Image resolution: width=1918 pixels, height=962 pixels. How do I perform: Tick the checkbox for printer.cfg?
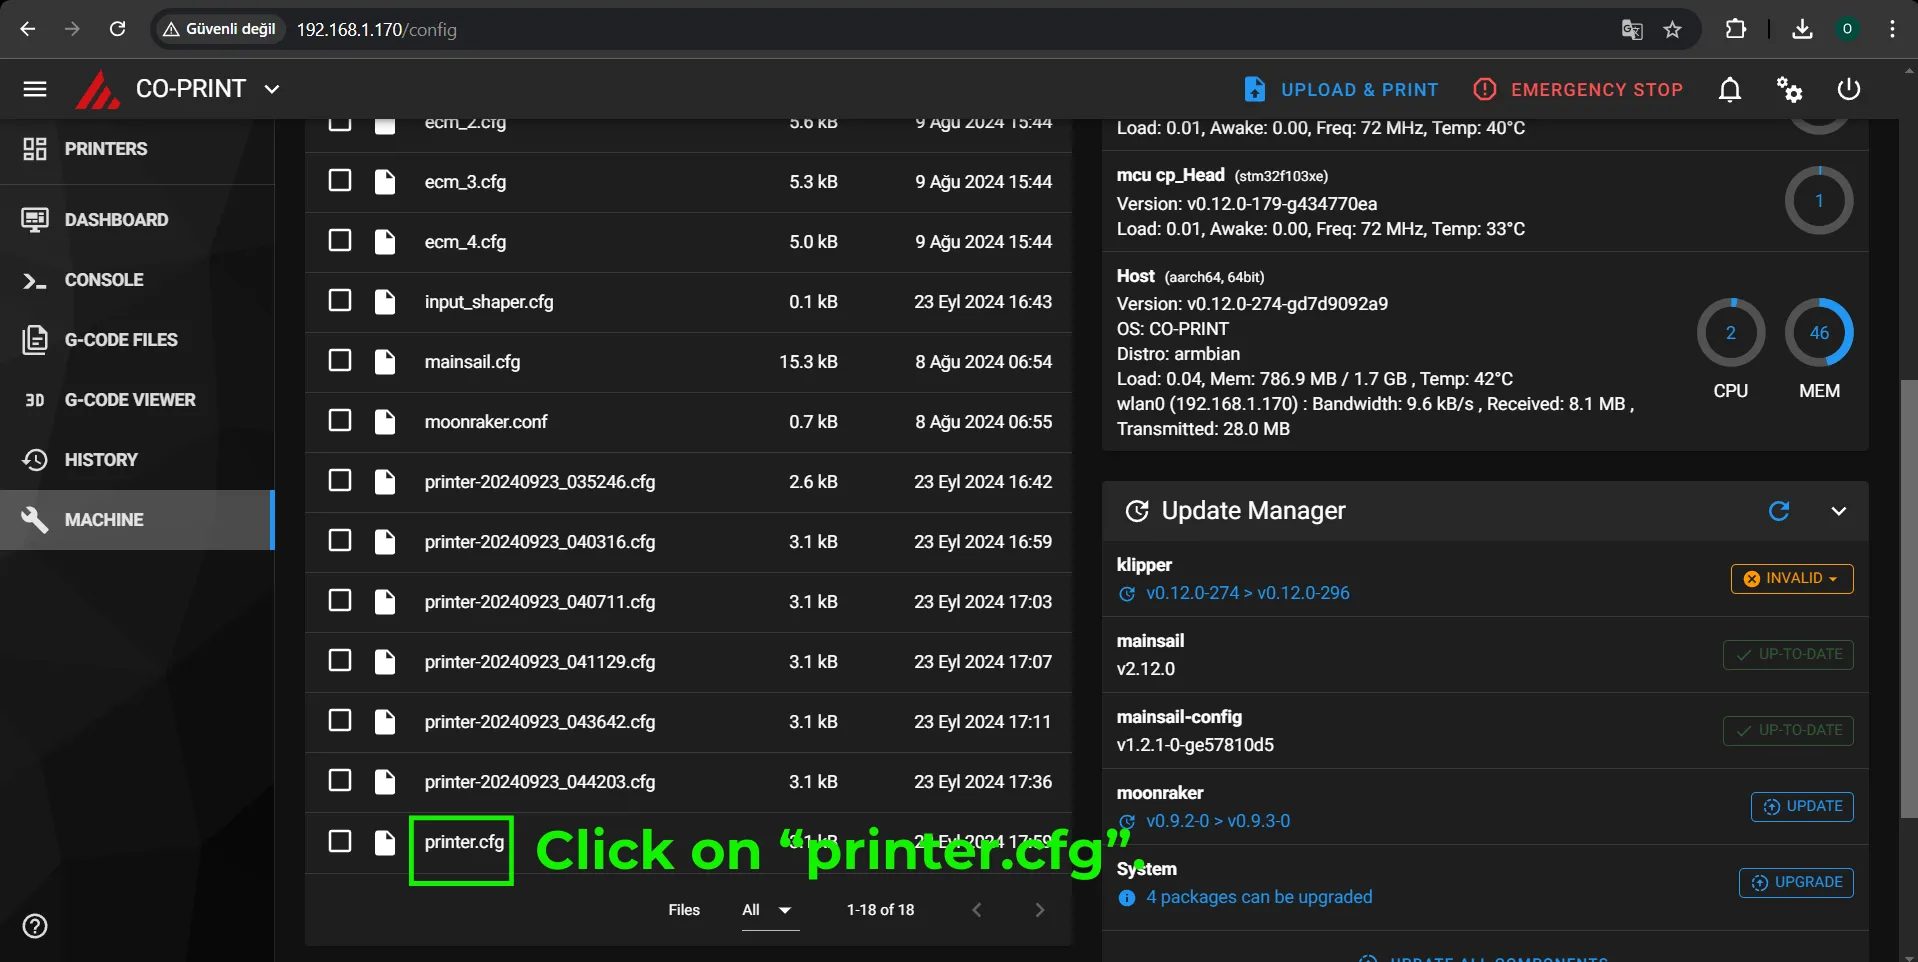(x=340, y=841)
